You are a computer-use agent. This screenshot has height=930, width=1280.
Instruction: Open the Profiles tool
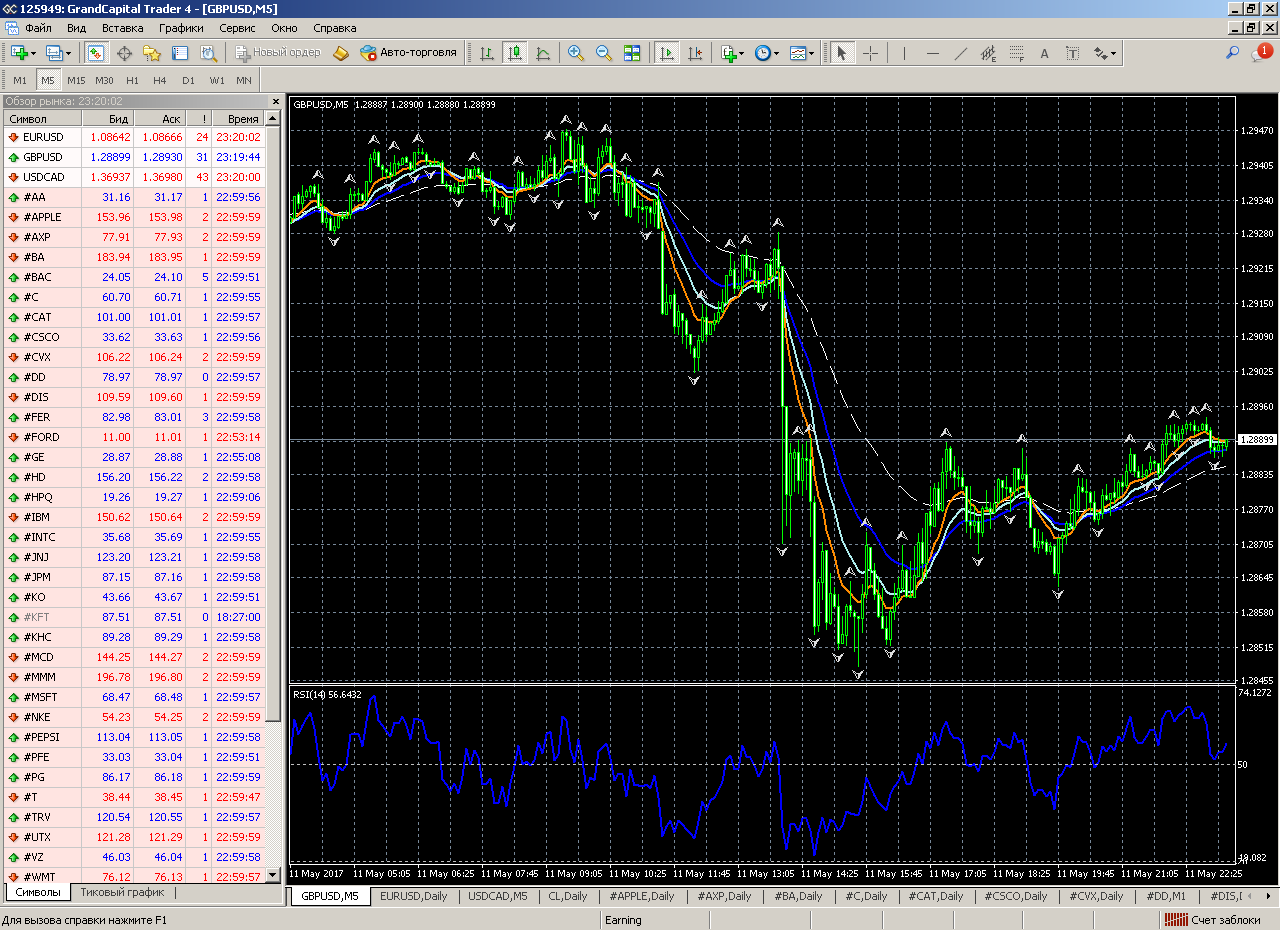tap(52, 53)
